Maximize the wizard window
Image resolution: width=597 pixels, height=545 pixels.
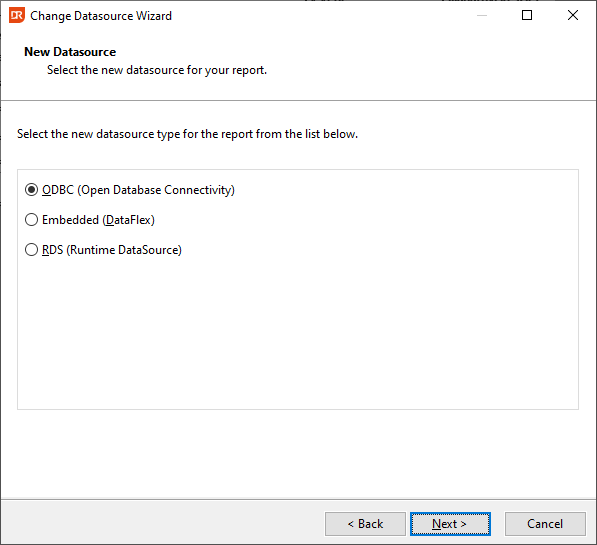[x=527, y=16]
